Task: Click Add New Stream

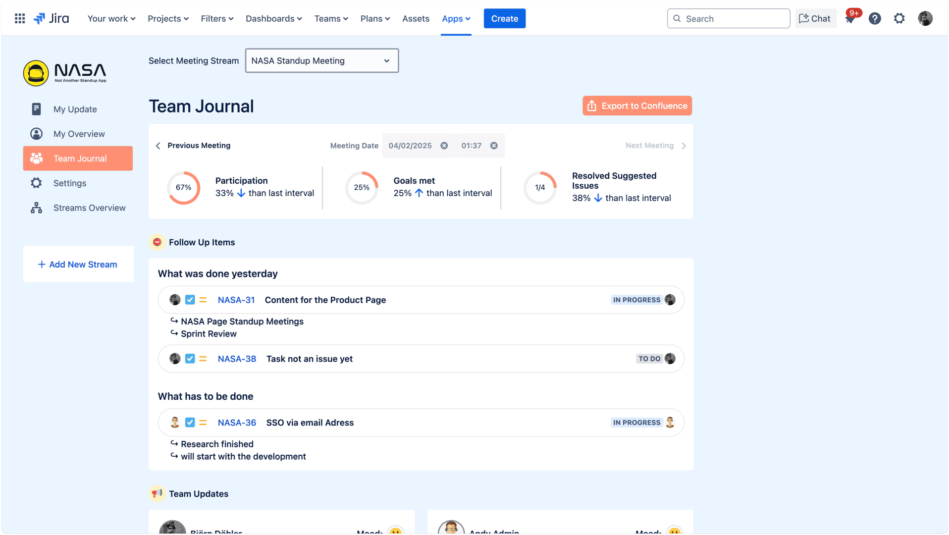Action: (78, 264)
